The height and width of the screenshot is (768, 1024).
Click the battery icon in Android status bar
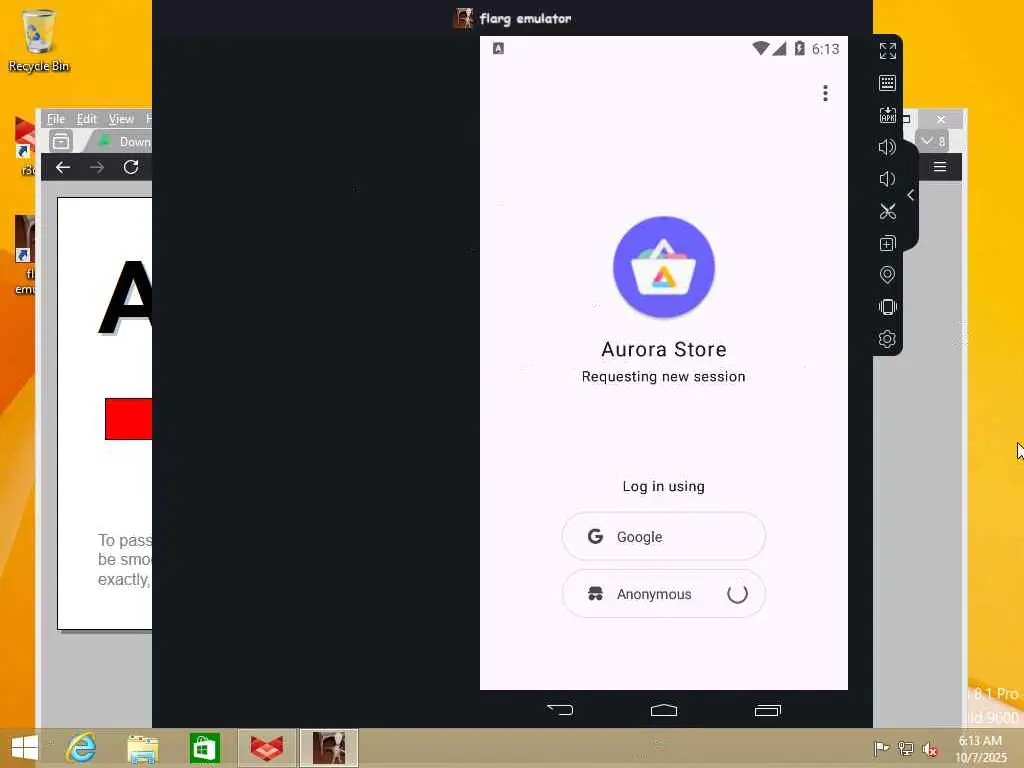799,48
